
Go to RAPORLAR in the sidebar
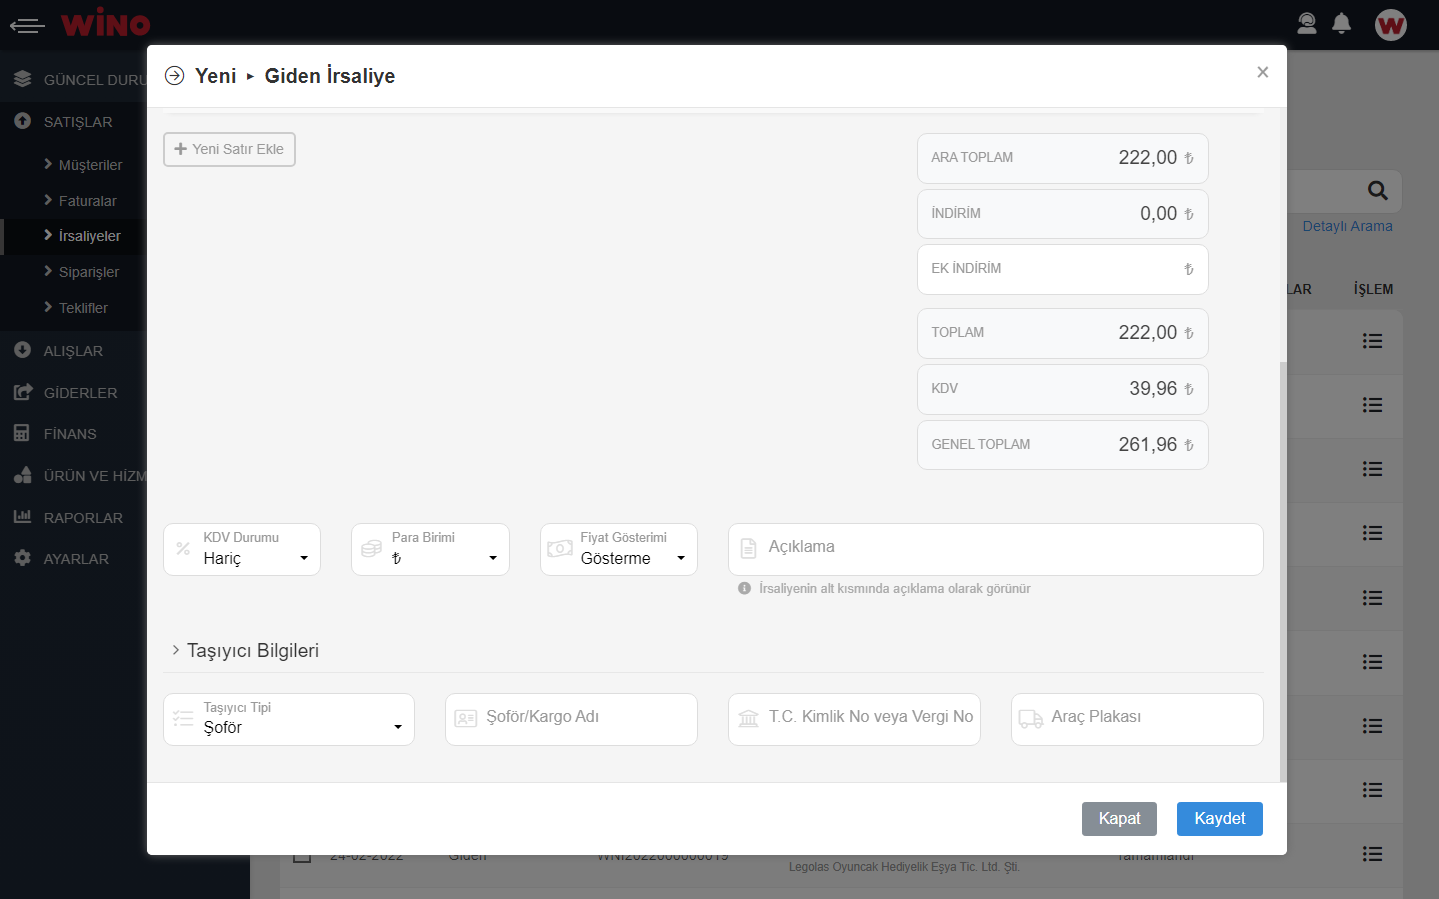point(83,518)
